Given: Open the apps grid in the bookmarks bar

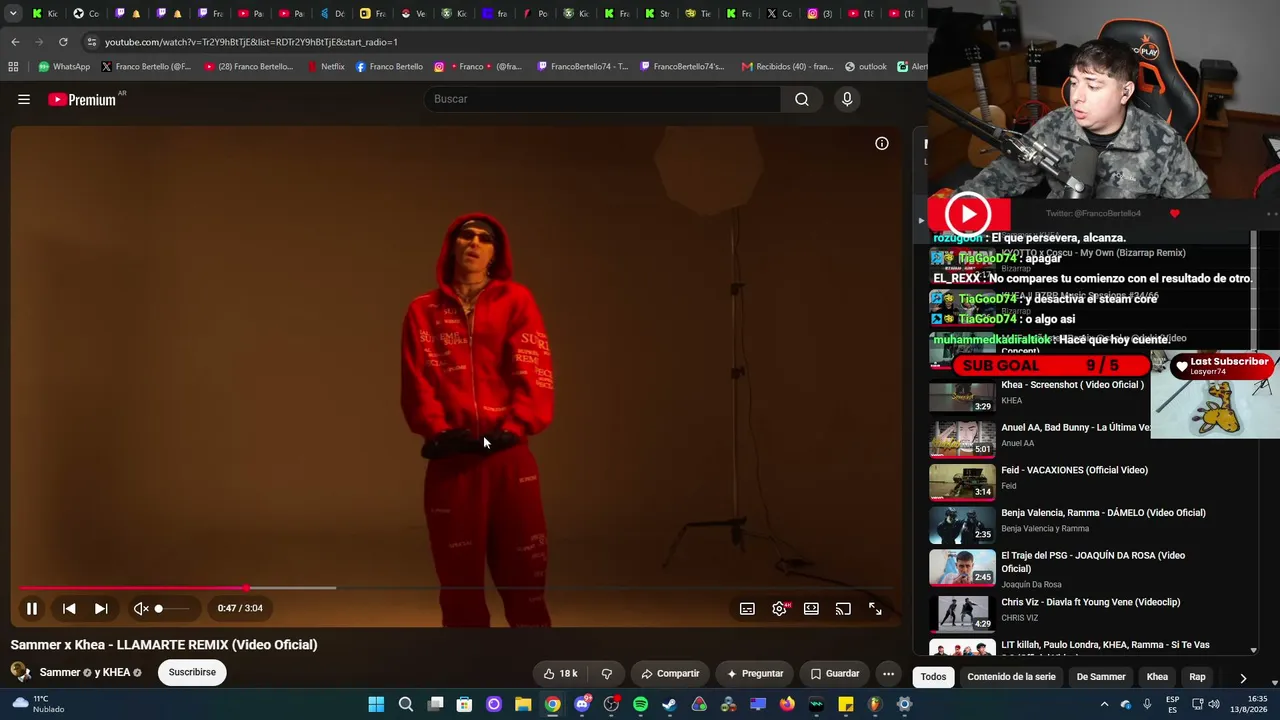Looking at the screenshot, I should pyautogui.click(x=13, y=67).
